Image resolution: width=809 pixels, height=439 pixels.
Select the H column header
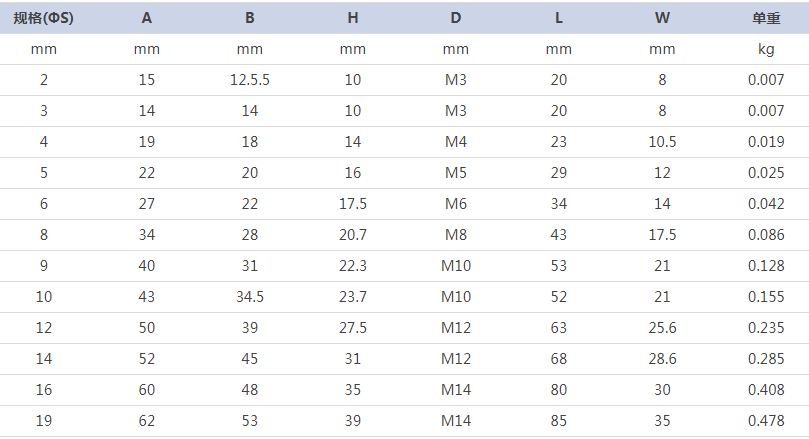click(353, 18)
